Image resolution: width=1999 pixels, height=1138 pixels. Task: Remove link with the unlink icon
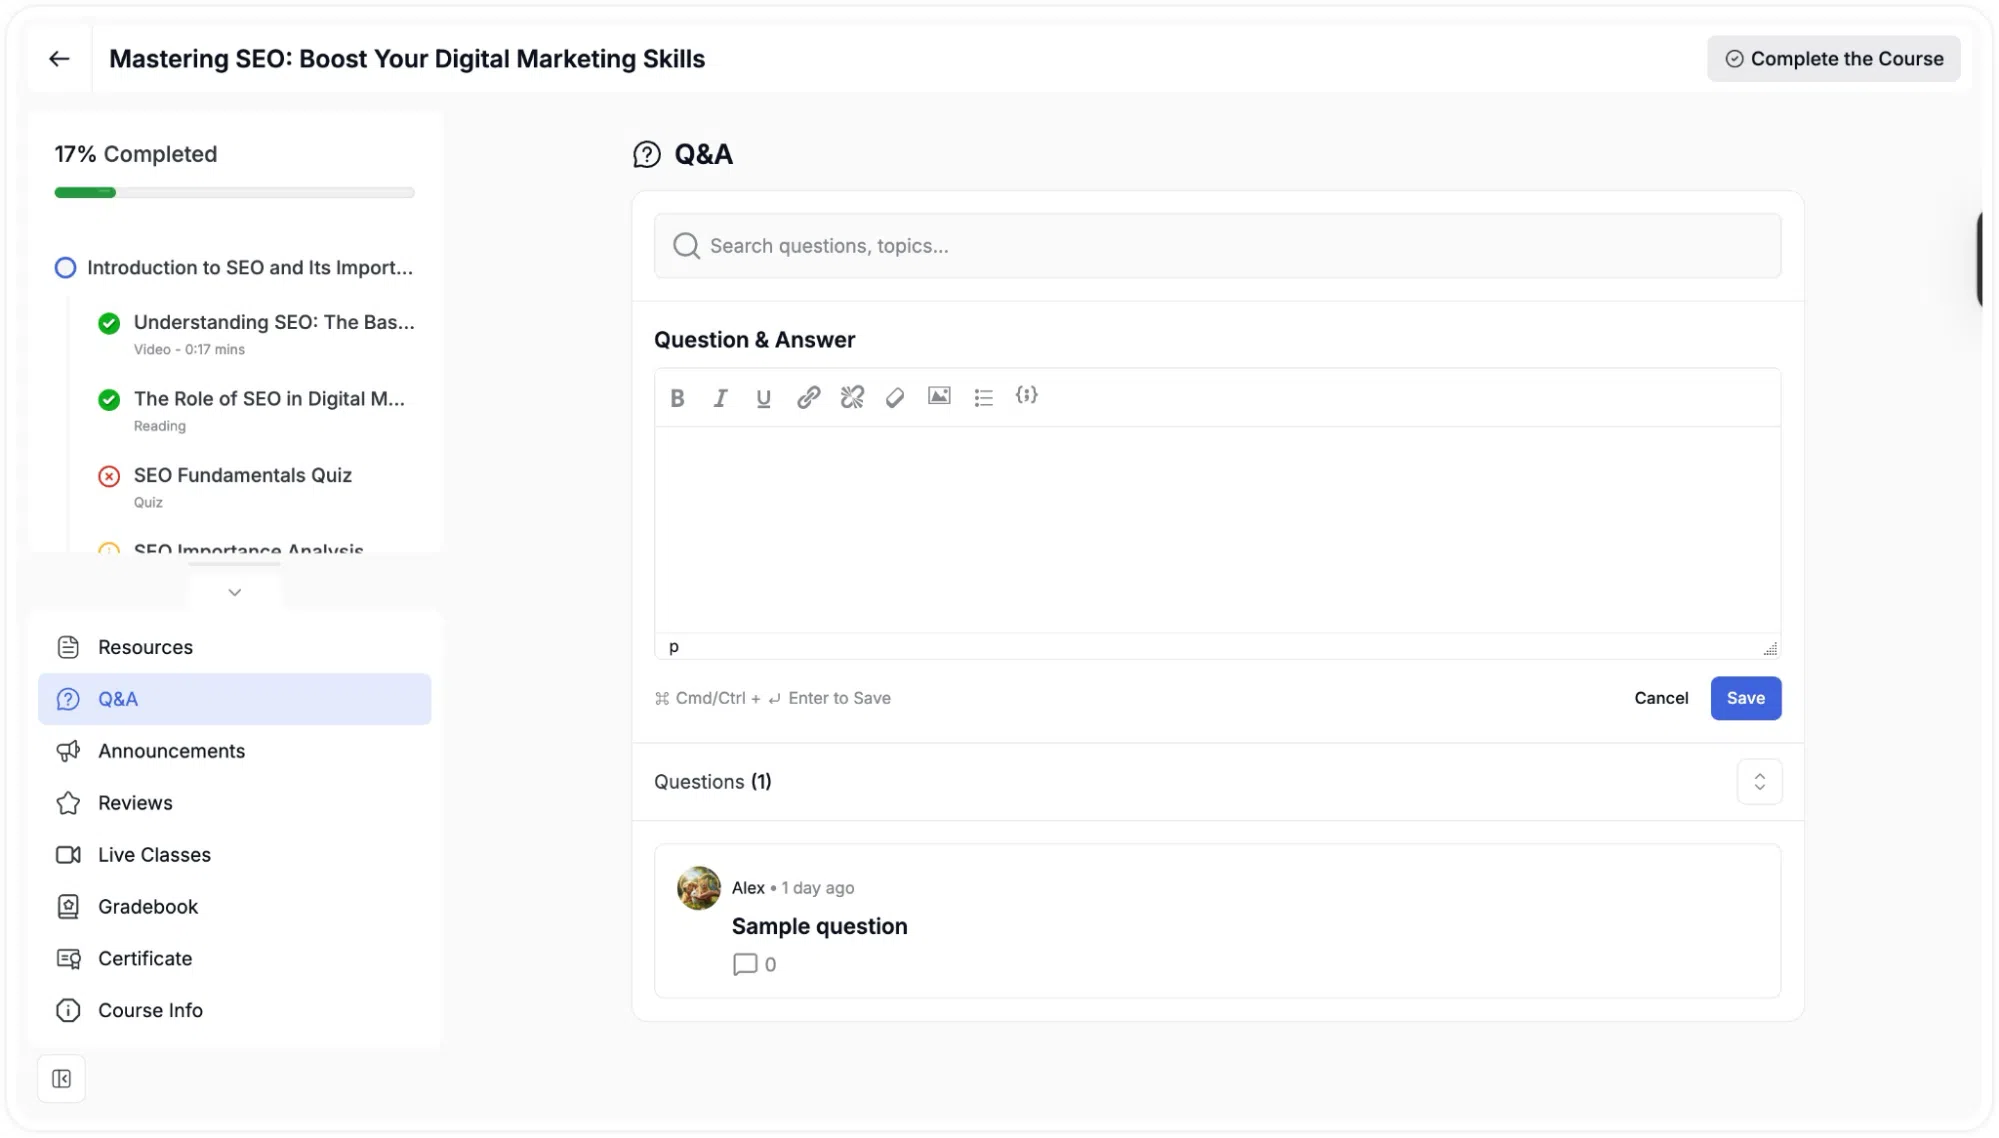pos(852,397)
